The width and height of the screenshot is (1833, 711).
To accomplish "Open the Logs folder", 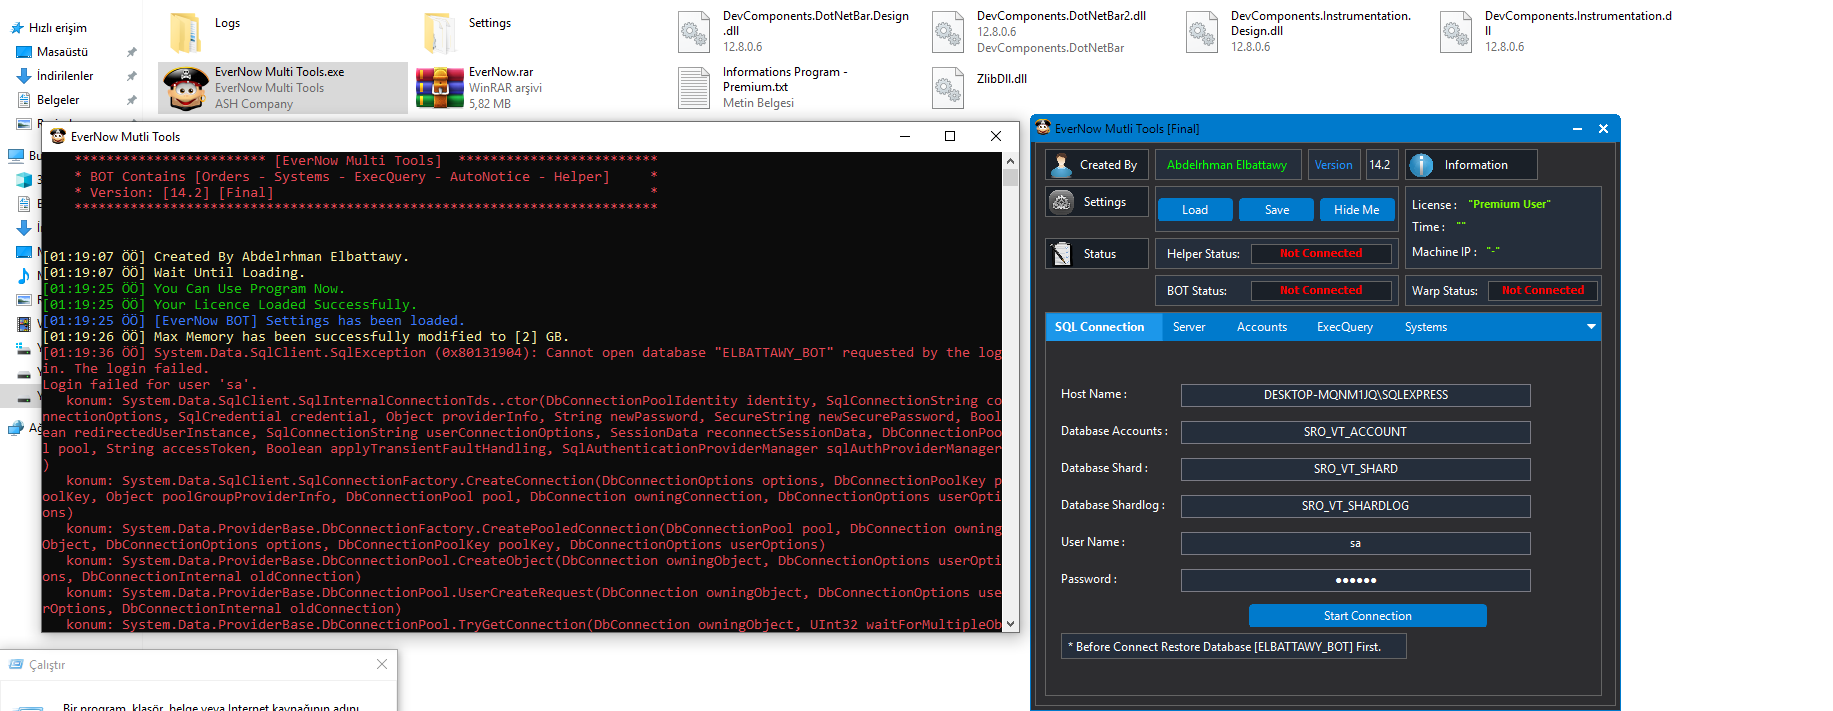I will point(205,31).
